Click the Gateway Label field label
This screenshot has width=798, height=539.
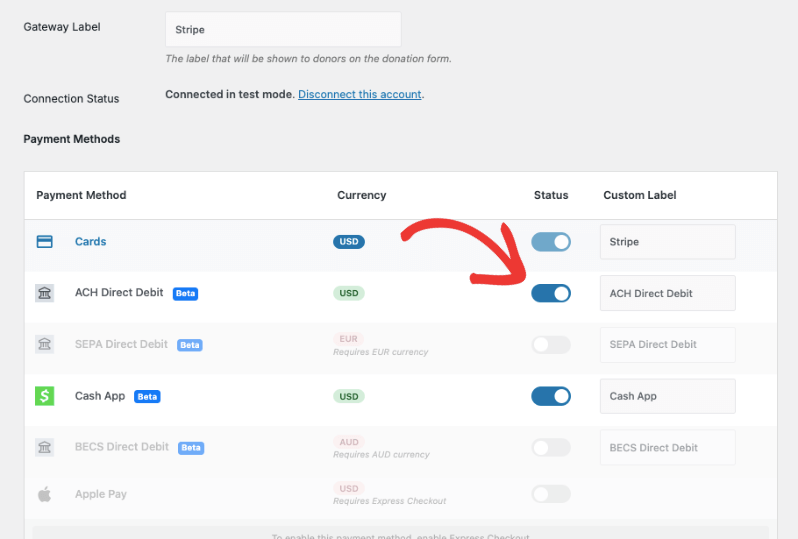62,27
